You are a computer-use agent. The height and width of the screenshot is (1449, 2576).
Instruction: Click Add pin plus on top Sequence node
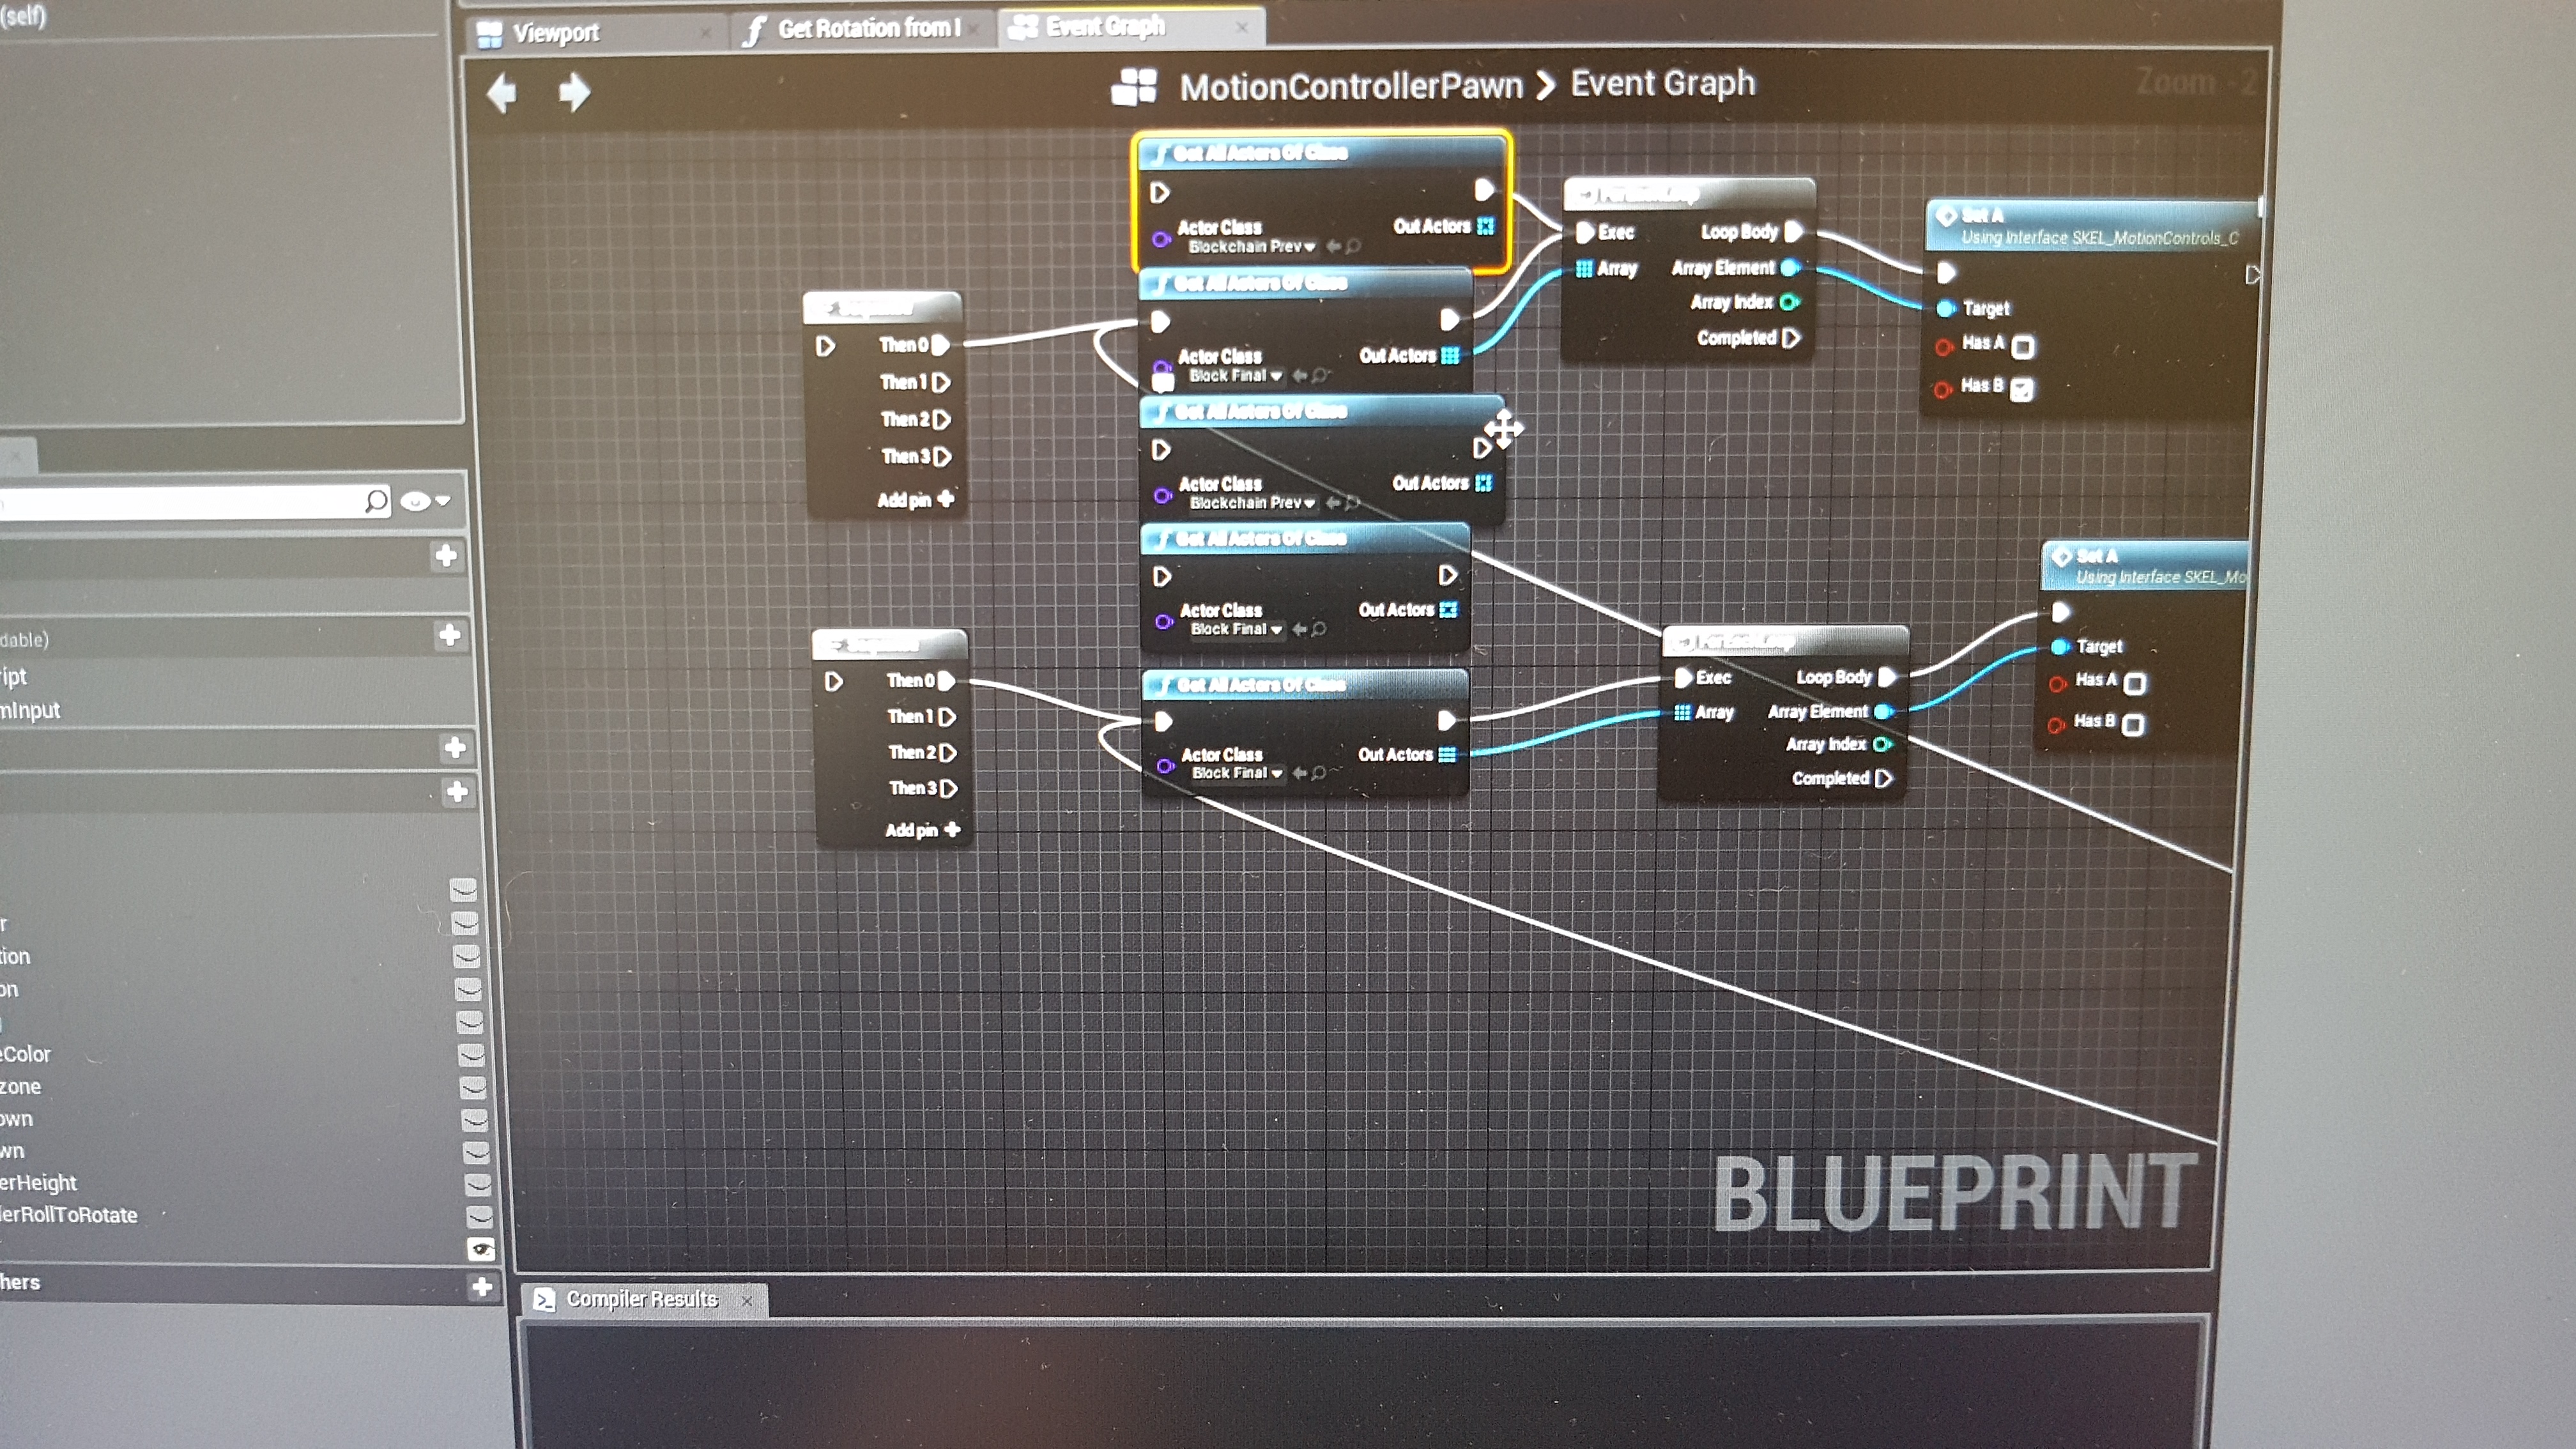click(946, 498)
